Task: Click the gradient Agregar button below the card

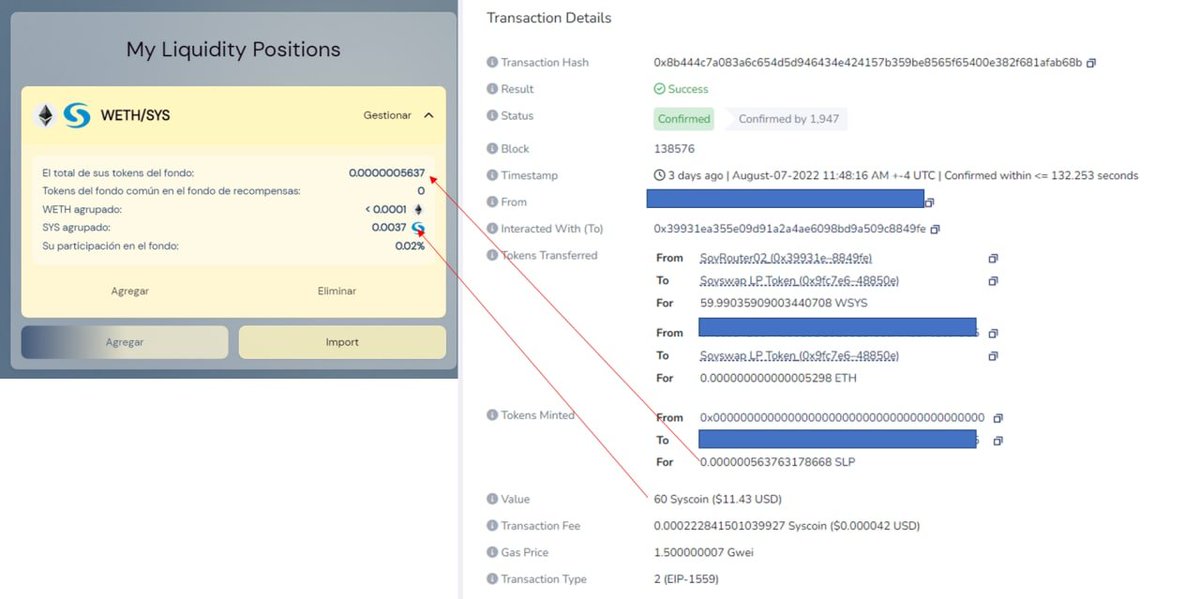Action: pyautogui.click(x=125, y=342)
